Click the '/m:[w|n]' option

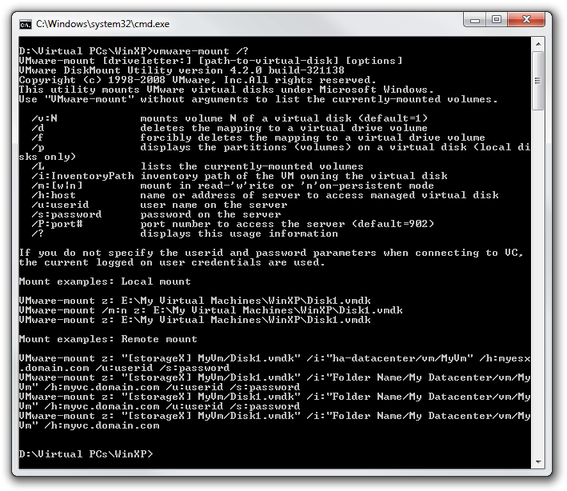[57, 185]
